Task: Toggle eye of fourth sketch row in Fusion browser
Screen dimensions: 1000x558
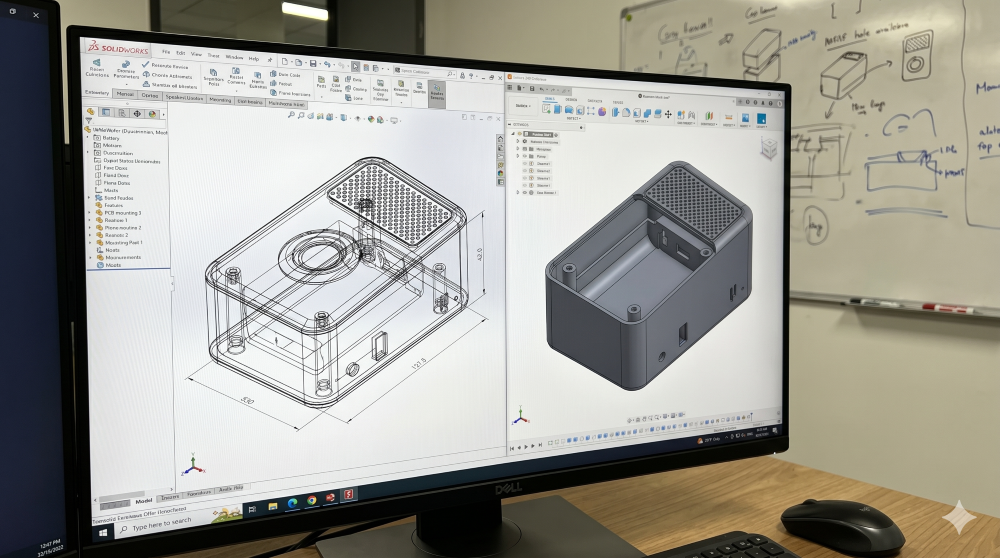Action: tap(525, 185)
